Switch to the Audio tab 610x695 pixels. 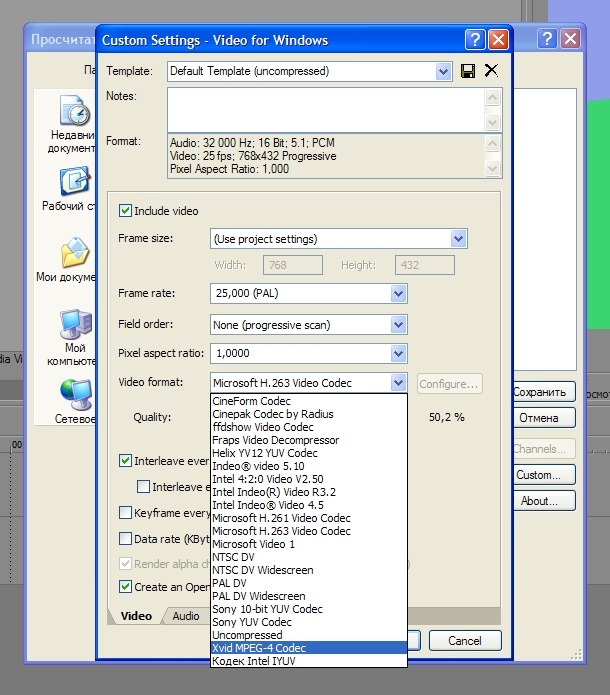186,616
